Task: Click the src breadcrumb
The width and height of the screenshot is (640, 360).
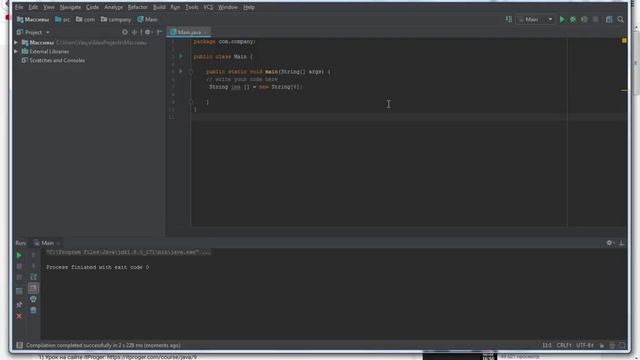Action: [62, 19]
